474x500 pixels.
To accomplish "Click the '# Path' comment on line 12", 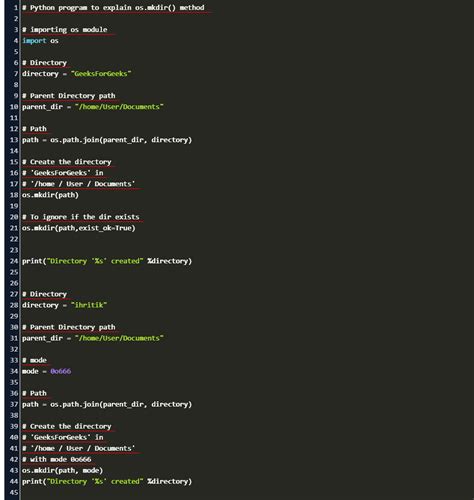I will [34, 129].
